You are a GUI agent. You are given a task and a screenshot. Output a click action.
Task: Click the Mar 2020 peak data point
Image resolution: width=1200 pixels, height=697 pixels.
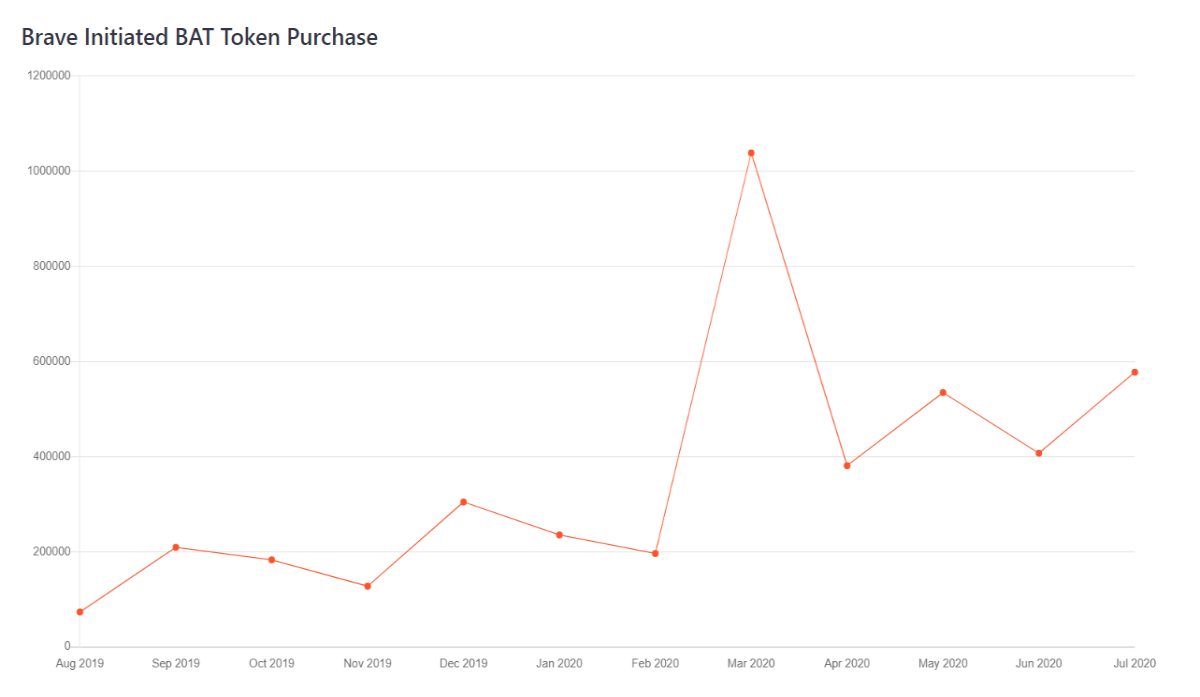click(751, 153)
